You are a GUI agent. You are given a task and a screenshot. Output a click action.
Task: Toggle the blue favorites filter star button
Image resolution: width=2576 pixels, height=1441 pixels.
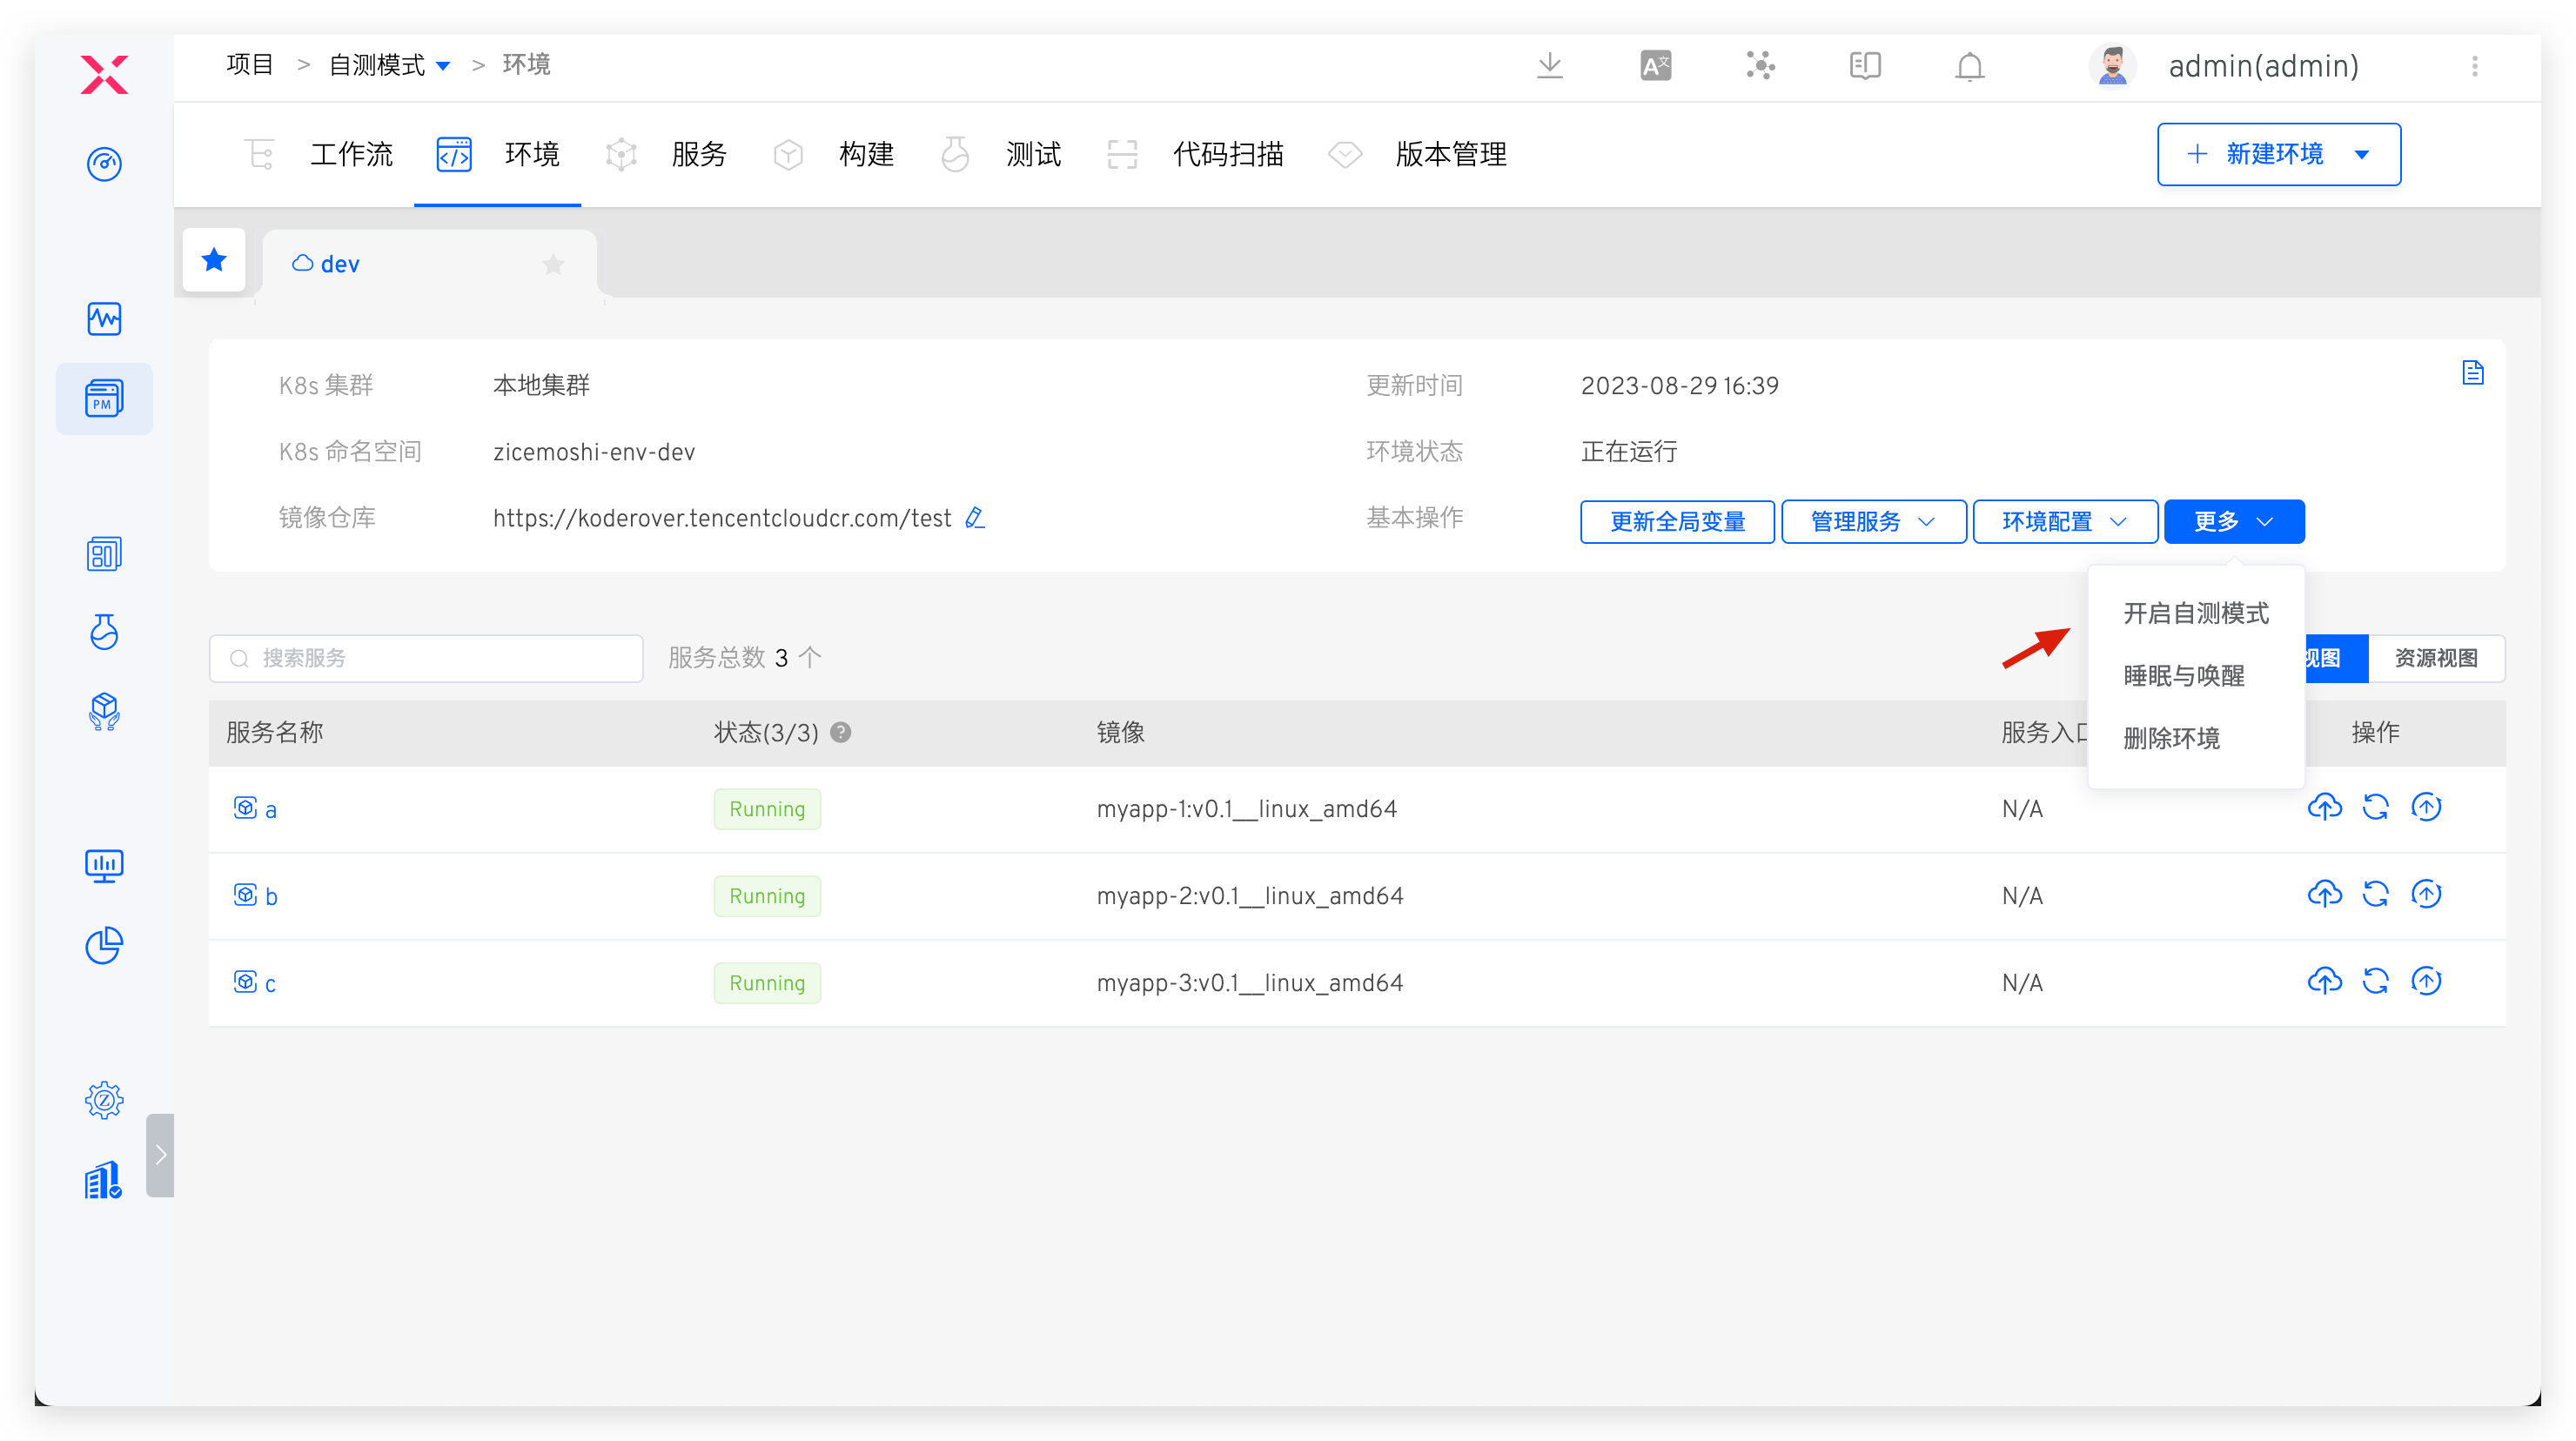pos(214,261)
